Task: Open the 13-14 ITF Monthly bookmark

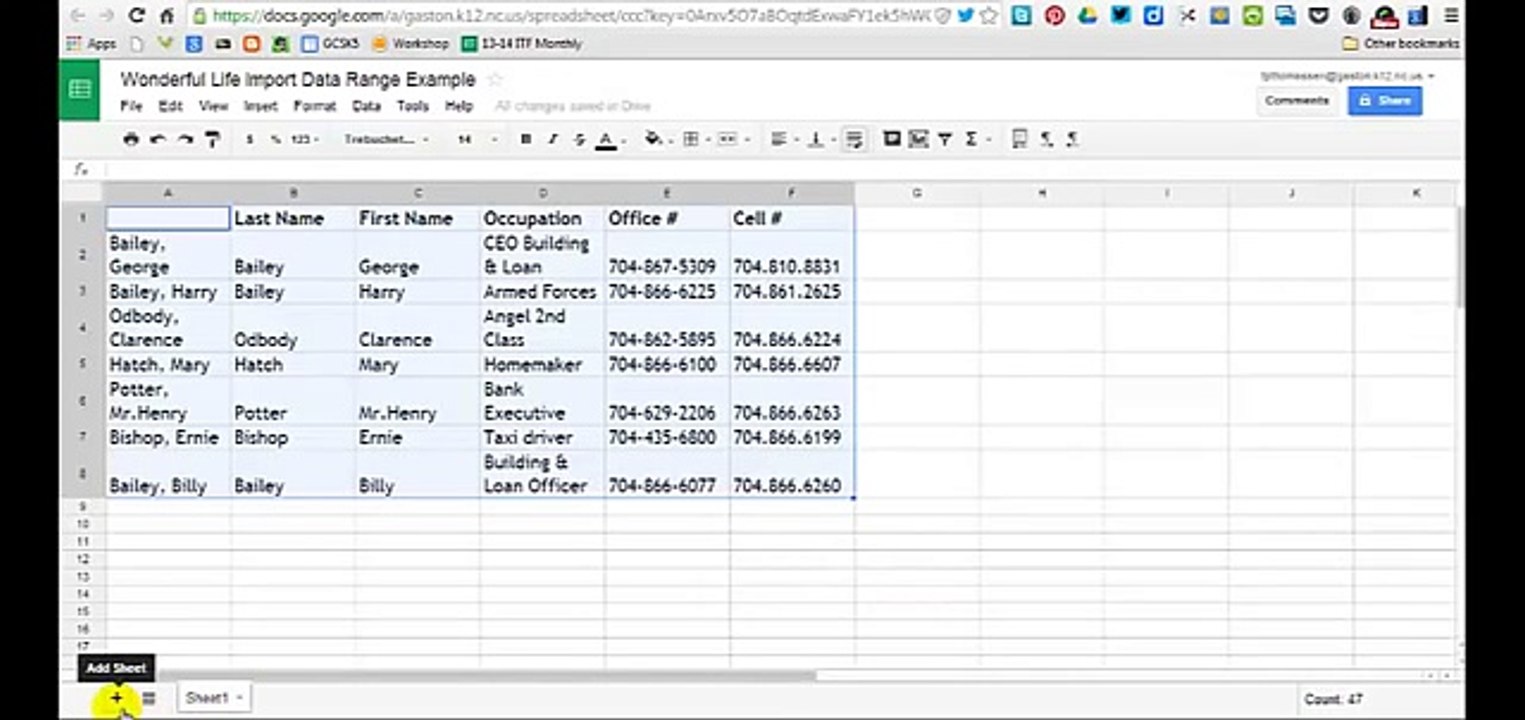Action: tap(522, 44)
